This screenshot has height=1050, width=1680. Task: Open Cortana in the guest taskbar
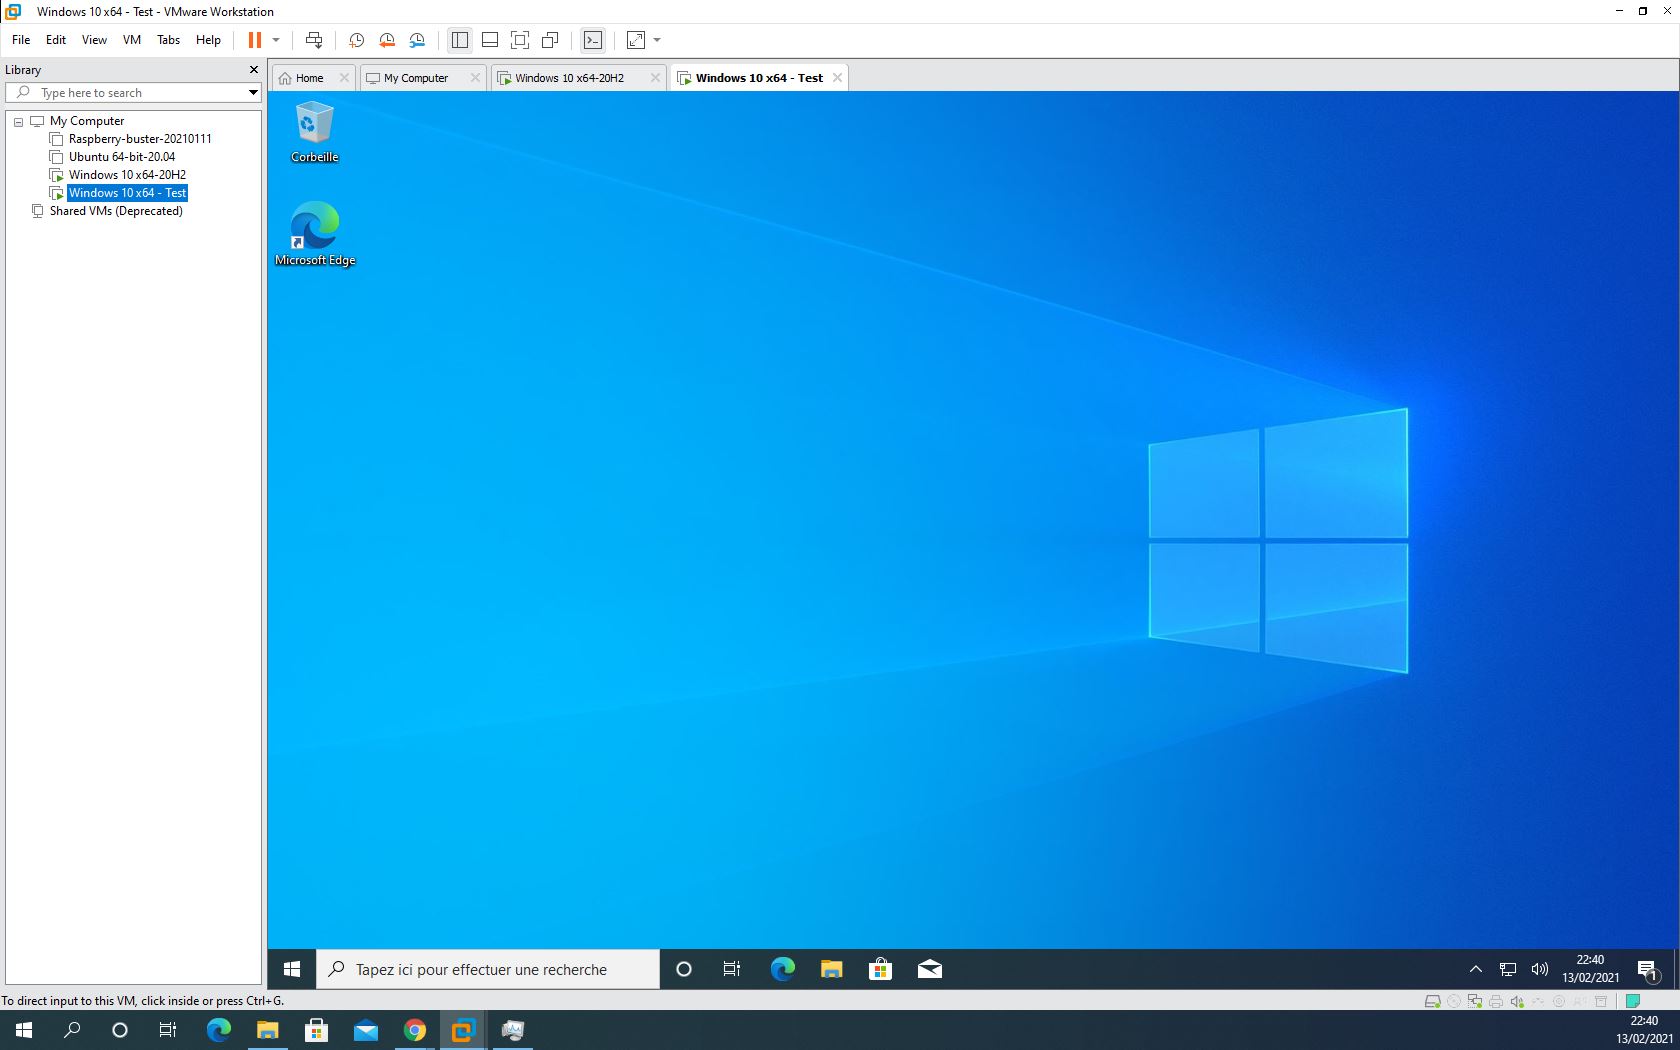point(684,969)
